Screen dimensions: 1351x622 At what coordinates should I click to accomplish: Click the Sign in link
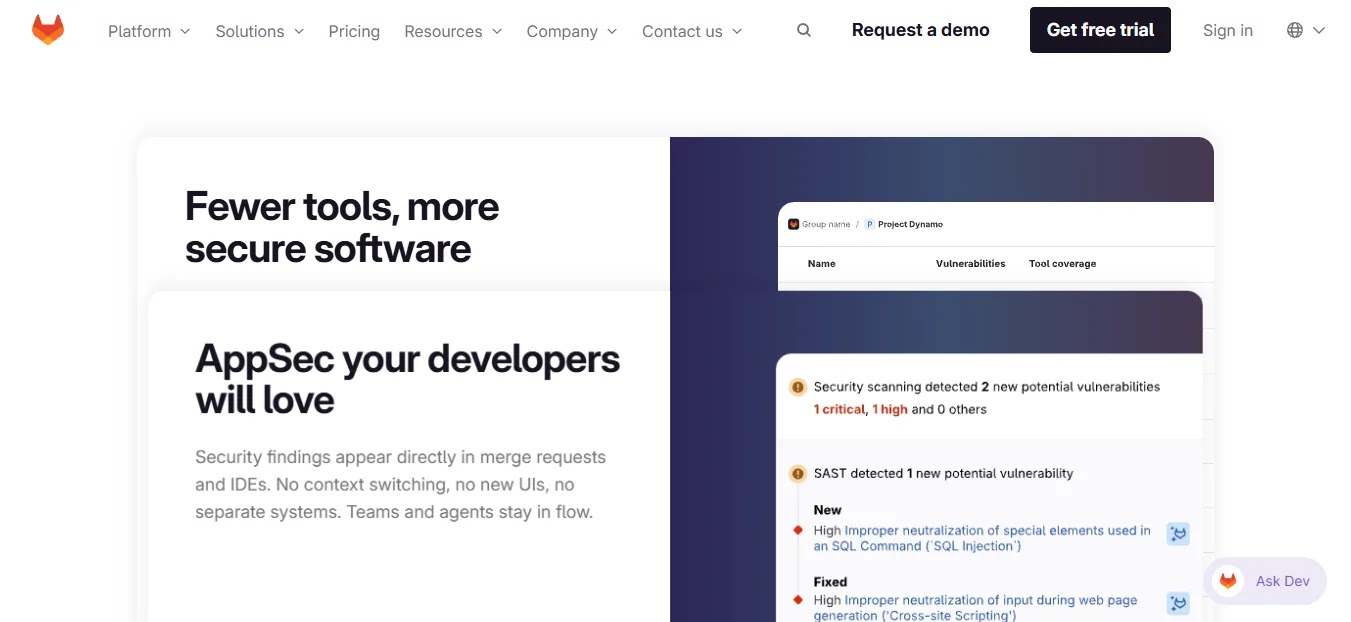point(1228,30)
